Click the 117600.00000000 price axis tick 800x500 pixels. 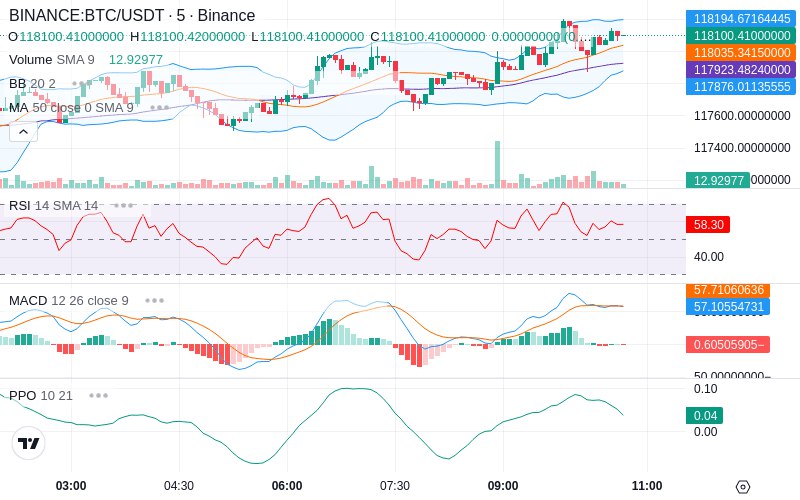click(742, 116)
